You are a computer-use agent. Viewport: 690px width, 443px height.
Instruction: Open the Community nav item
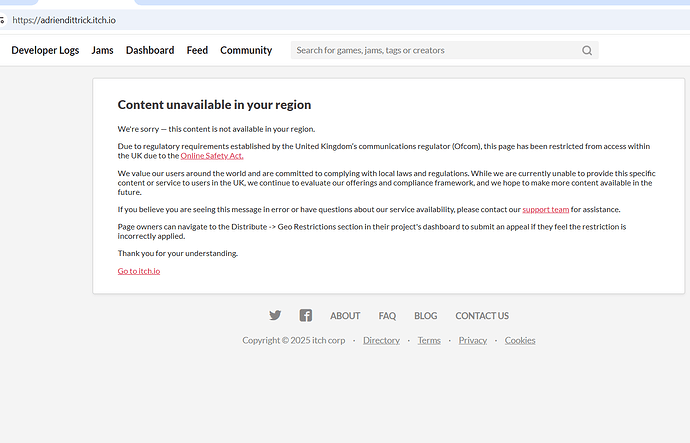click(246, 50)
